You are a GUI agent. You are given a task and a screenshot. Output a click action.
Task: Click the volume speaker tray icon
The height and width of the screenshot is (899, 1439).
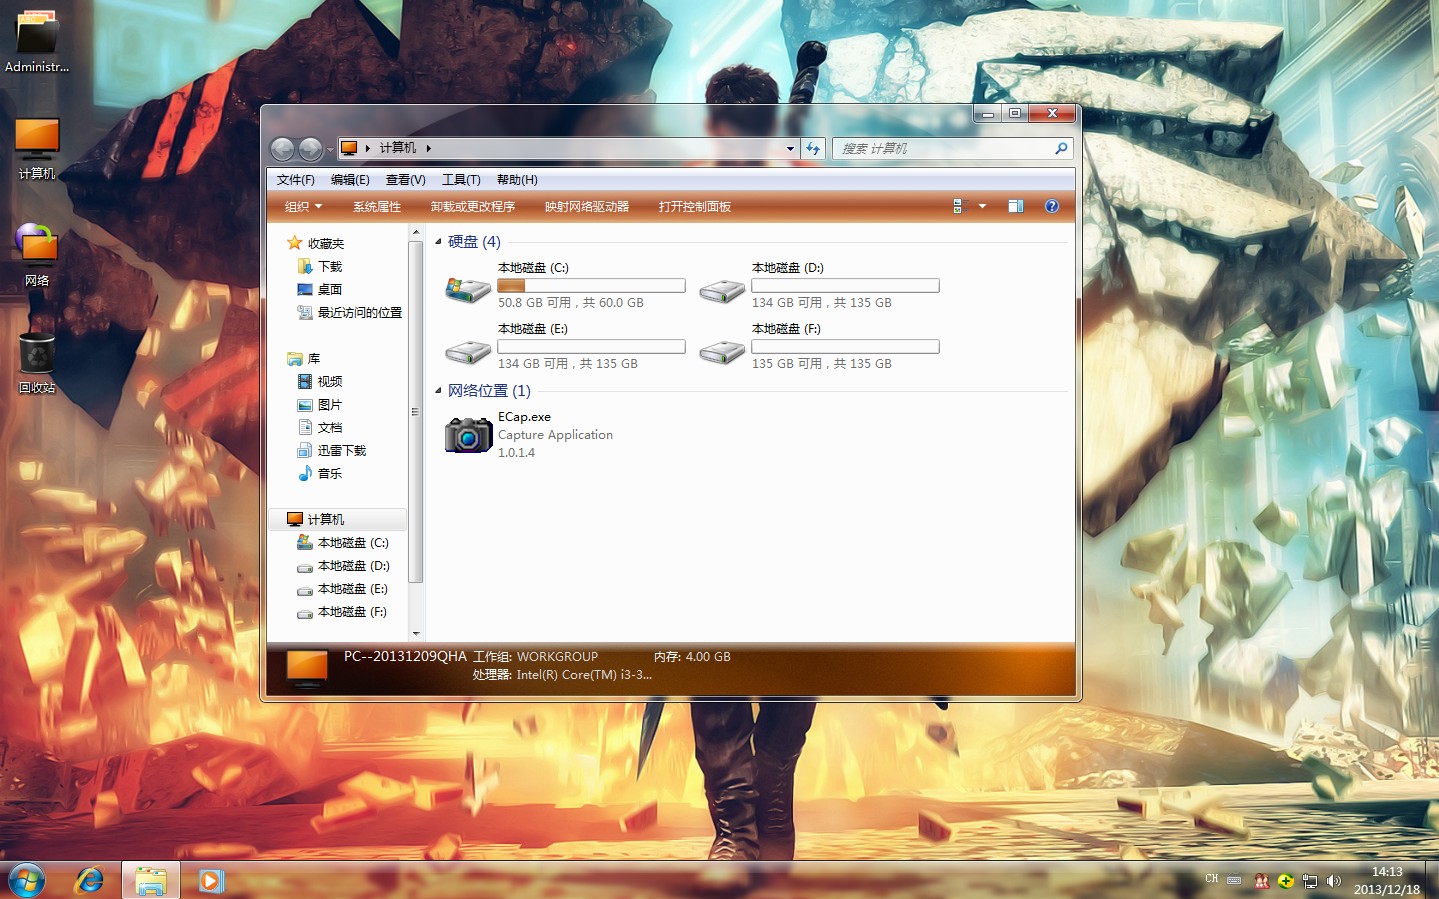tap(1334, 881)
